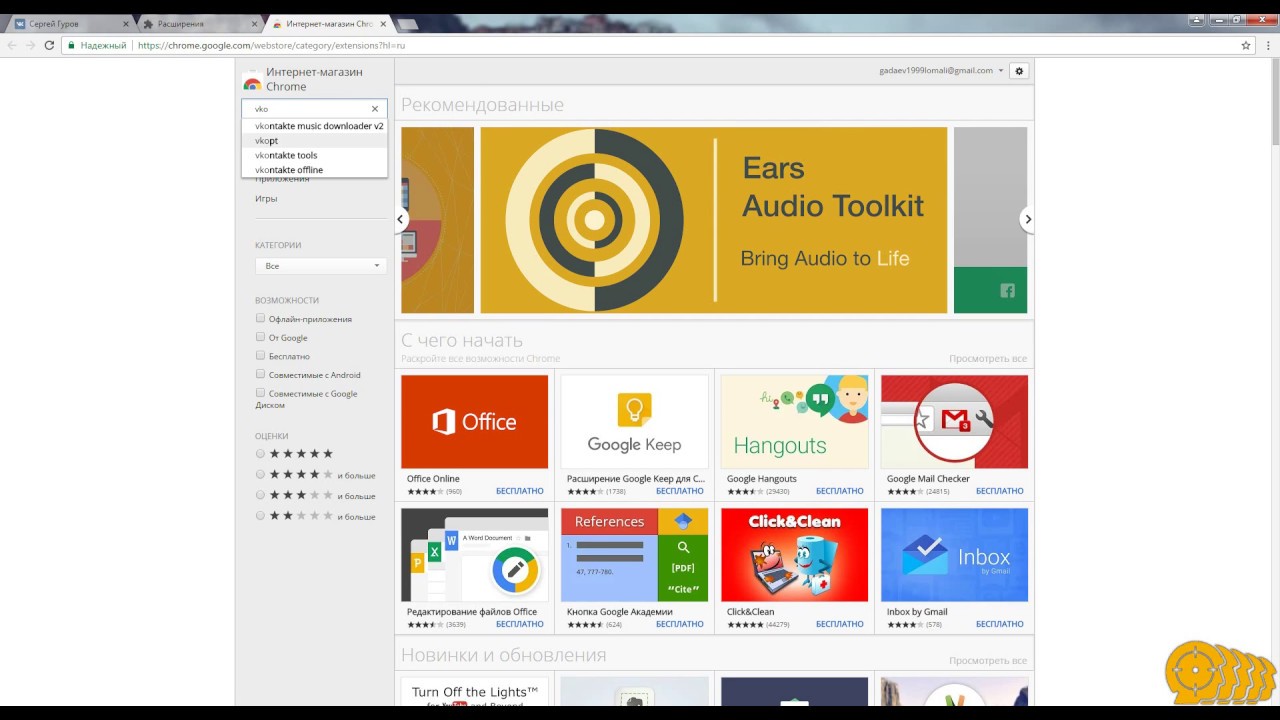The image size is (1280, 720).
Task: Select three stars и больше rating
Action: point(261,495)
